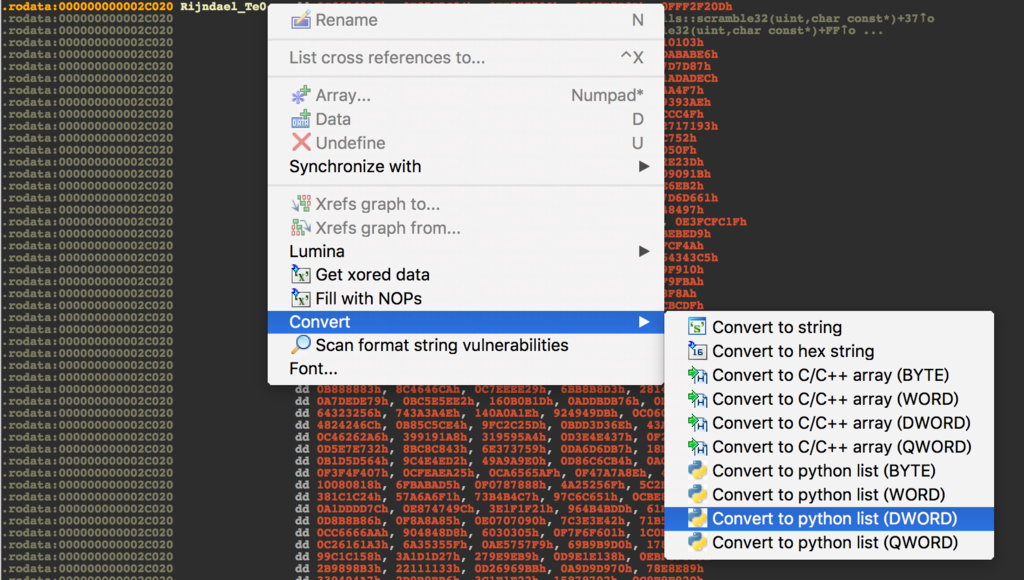
Task: Select Convert to C/C++ array (WORD)
Action: pos(829,398)
